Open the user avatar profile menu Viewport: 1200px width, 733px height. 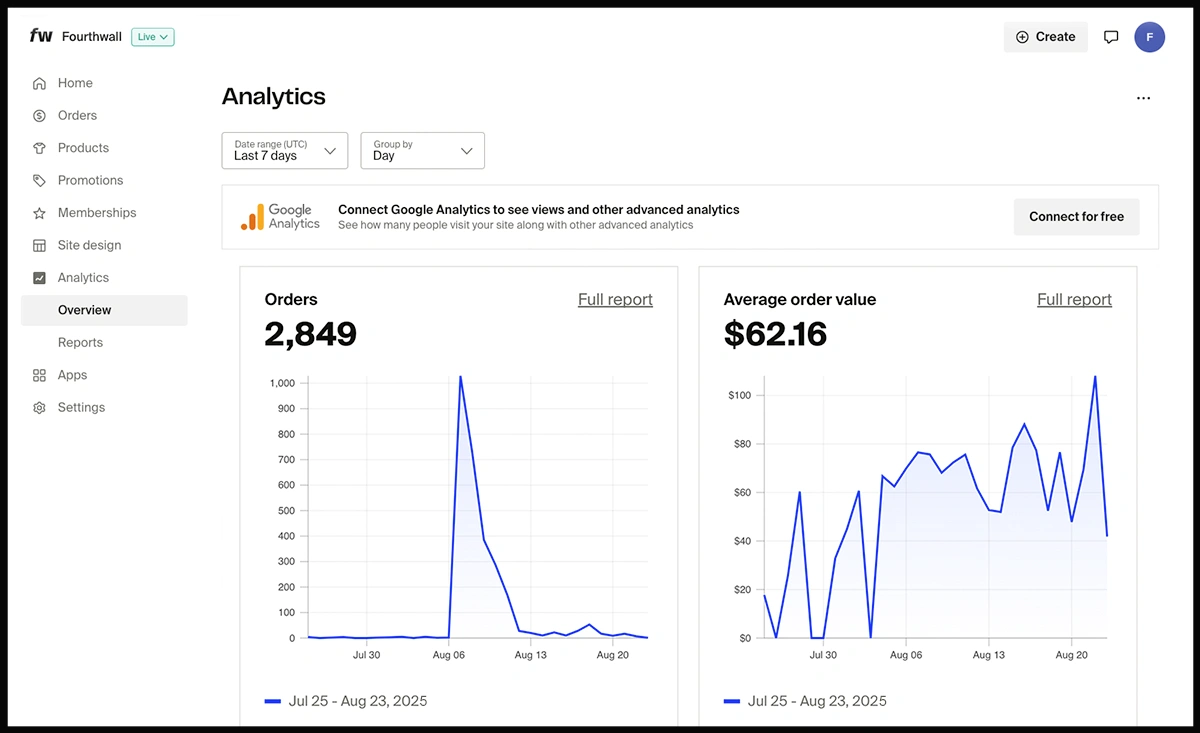(1149, 37)
